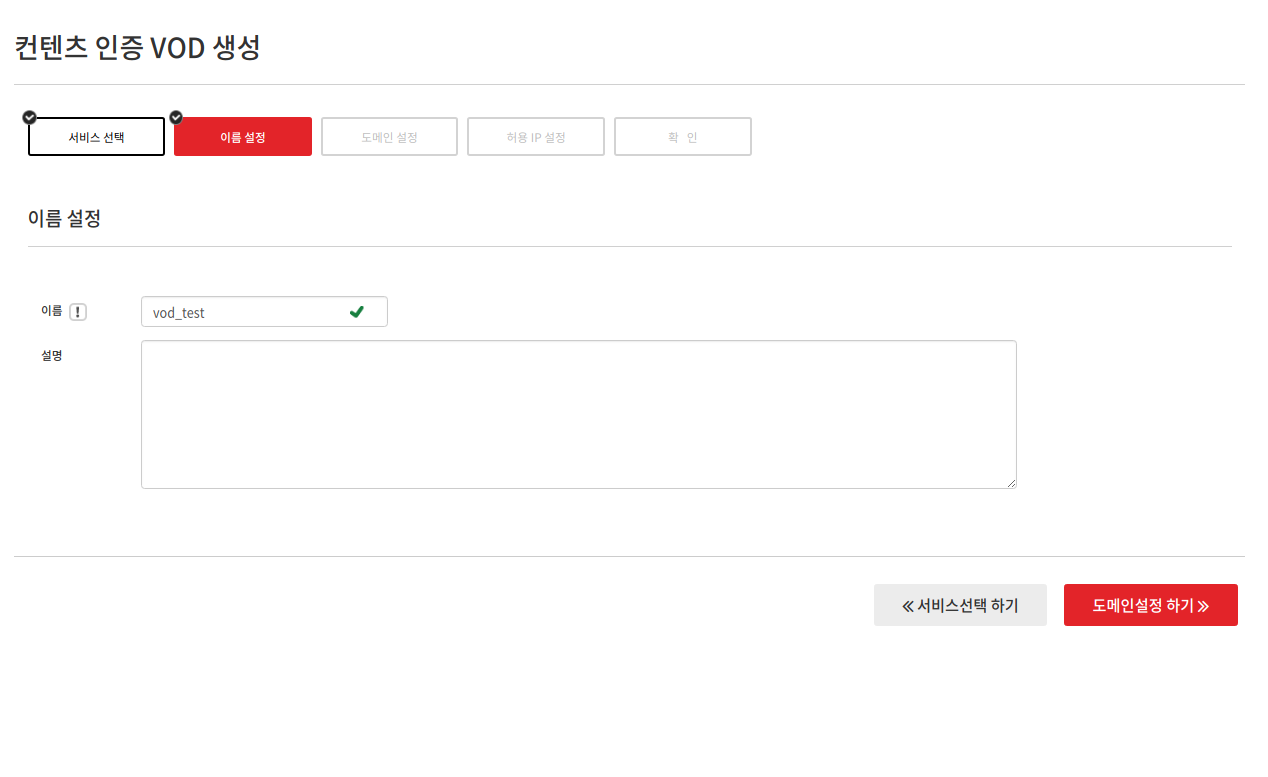Focus the 이름 input containing vod_test

click(264, 312)
